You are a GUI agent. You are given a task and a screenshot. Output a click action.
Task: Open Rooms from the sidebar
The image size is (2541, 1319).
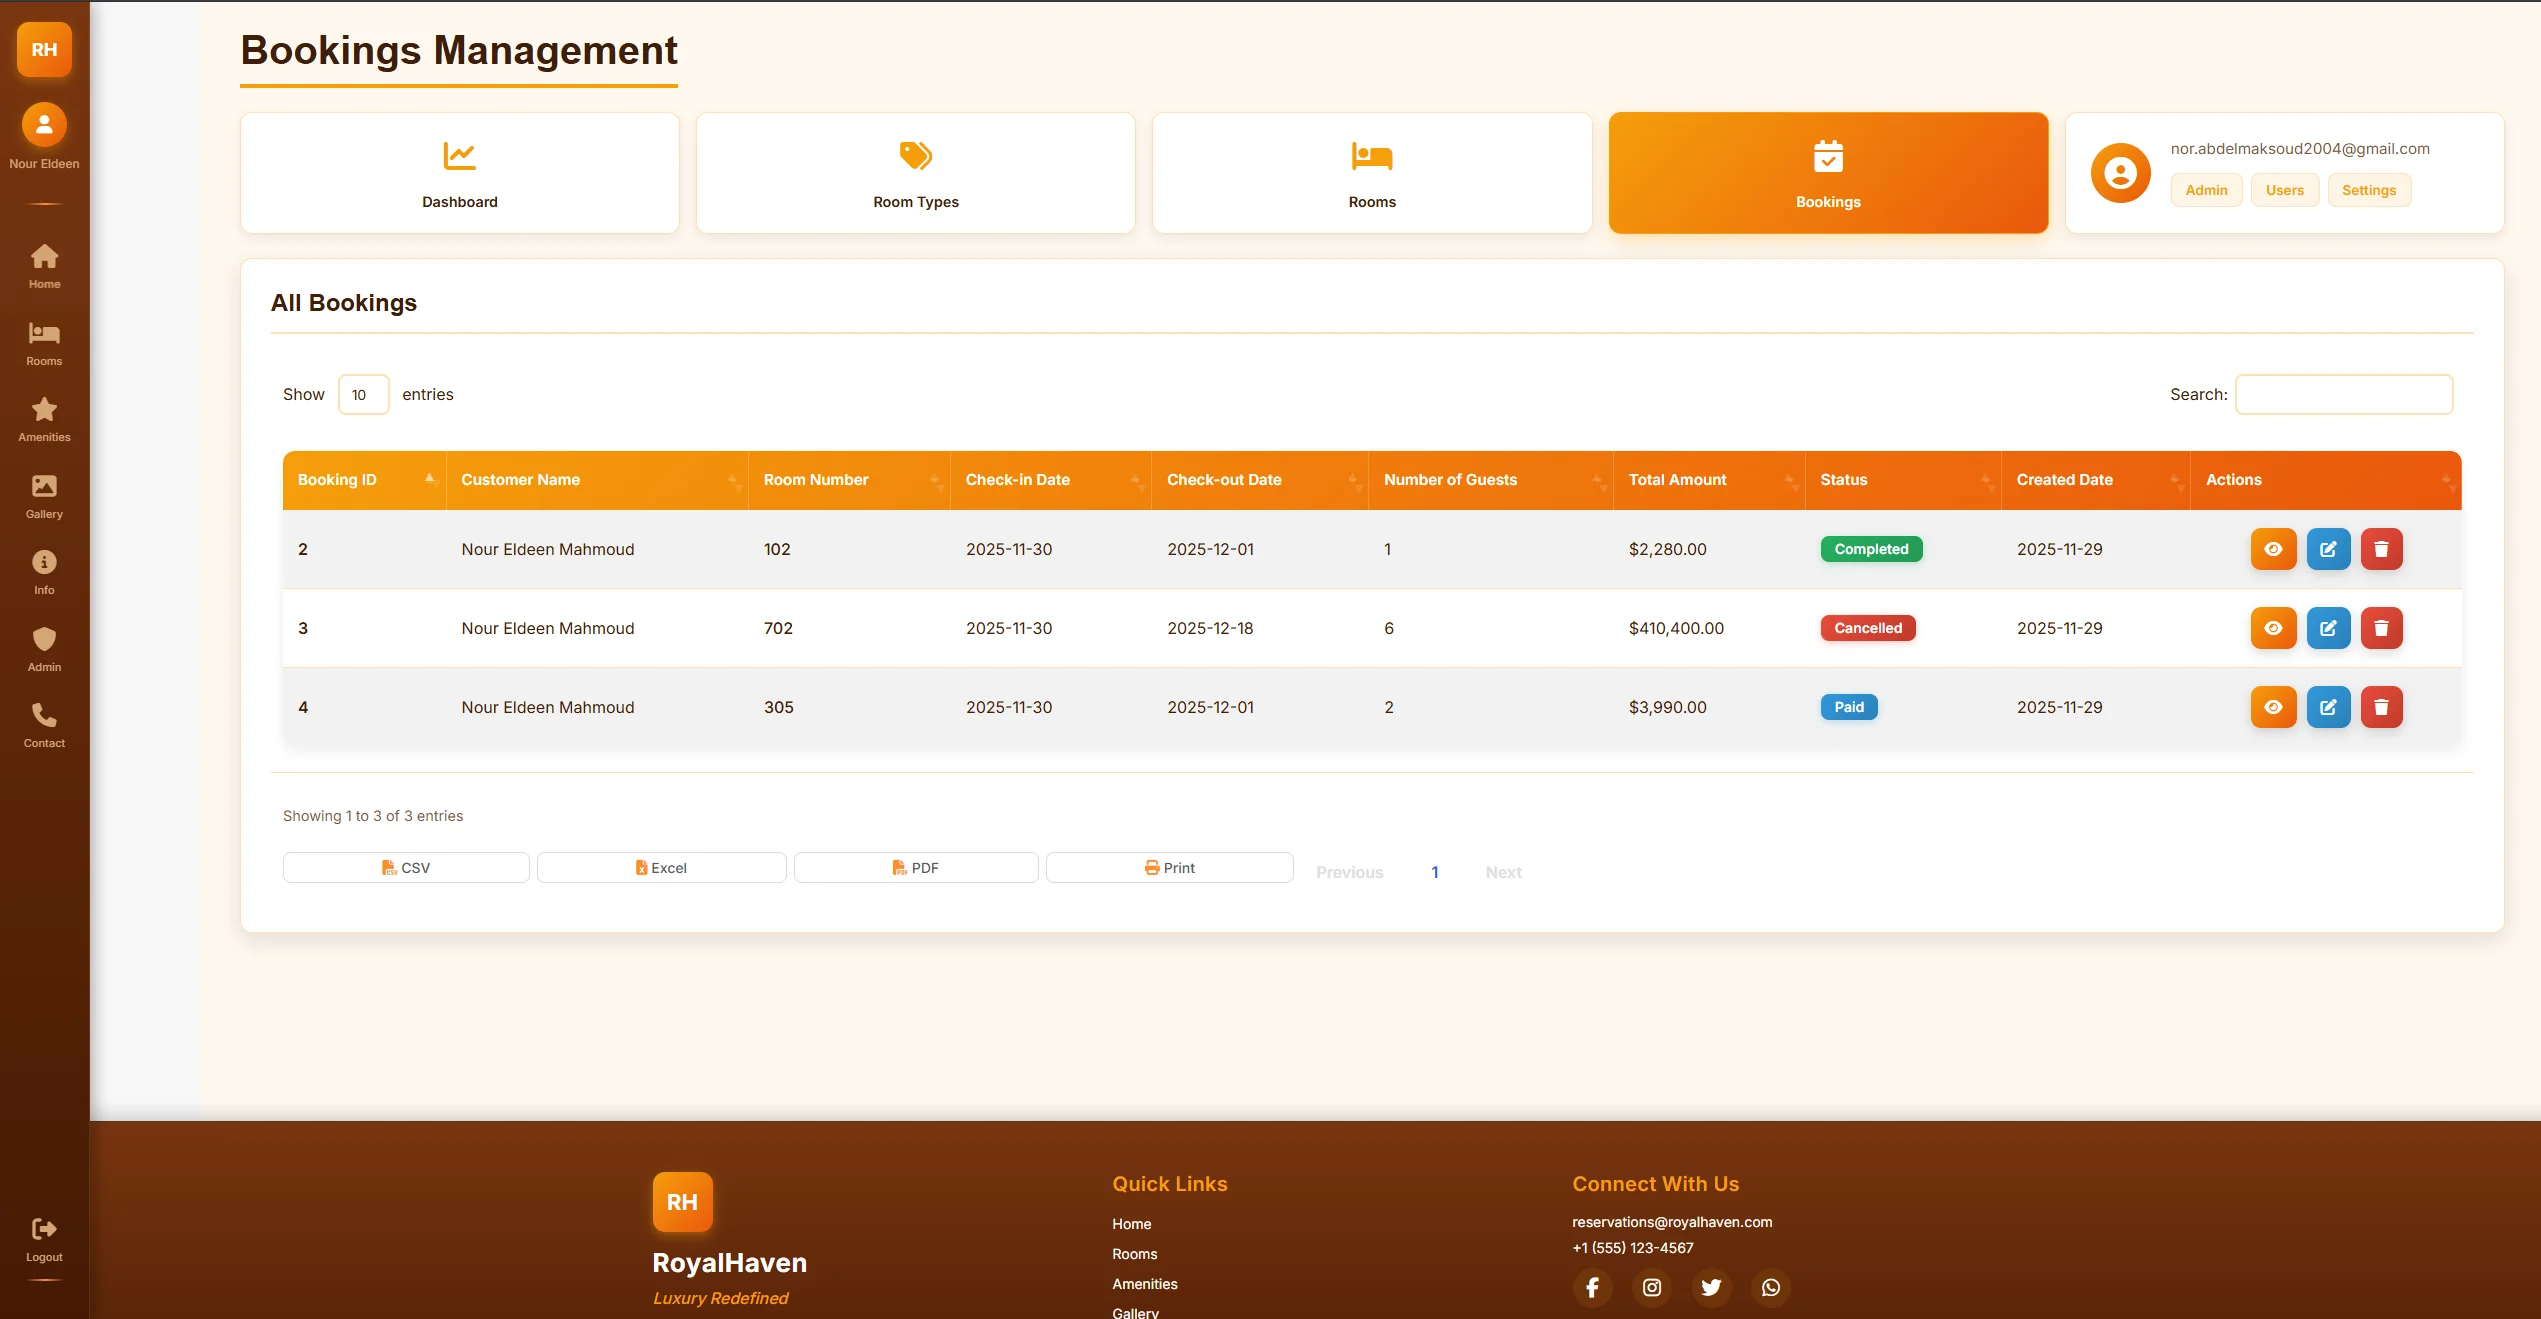coord(44,343)
